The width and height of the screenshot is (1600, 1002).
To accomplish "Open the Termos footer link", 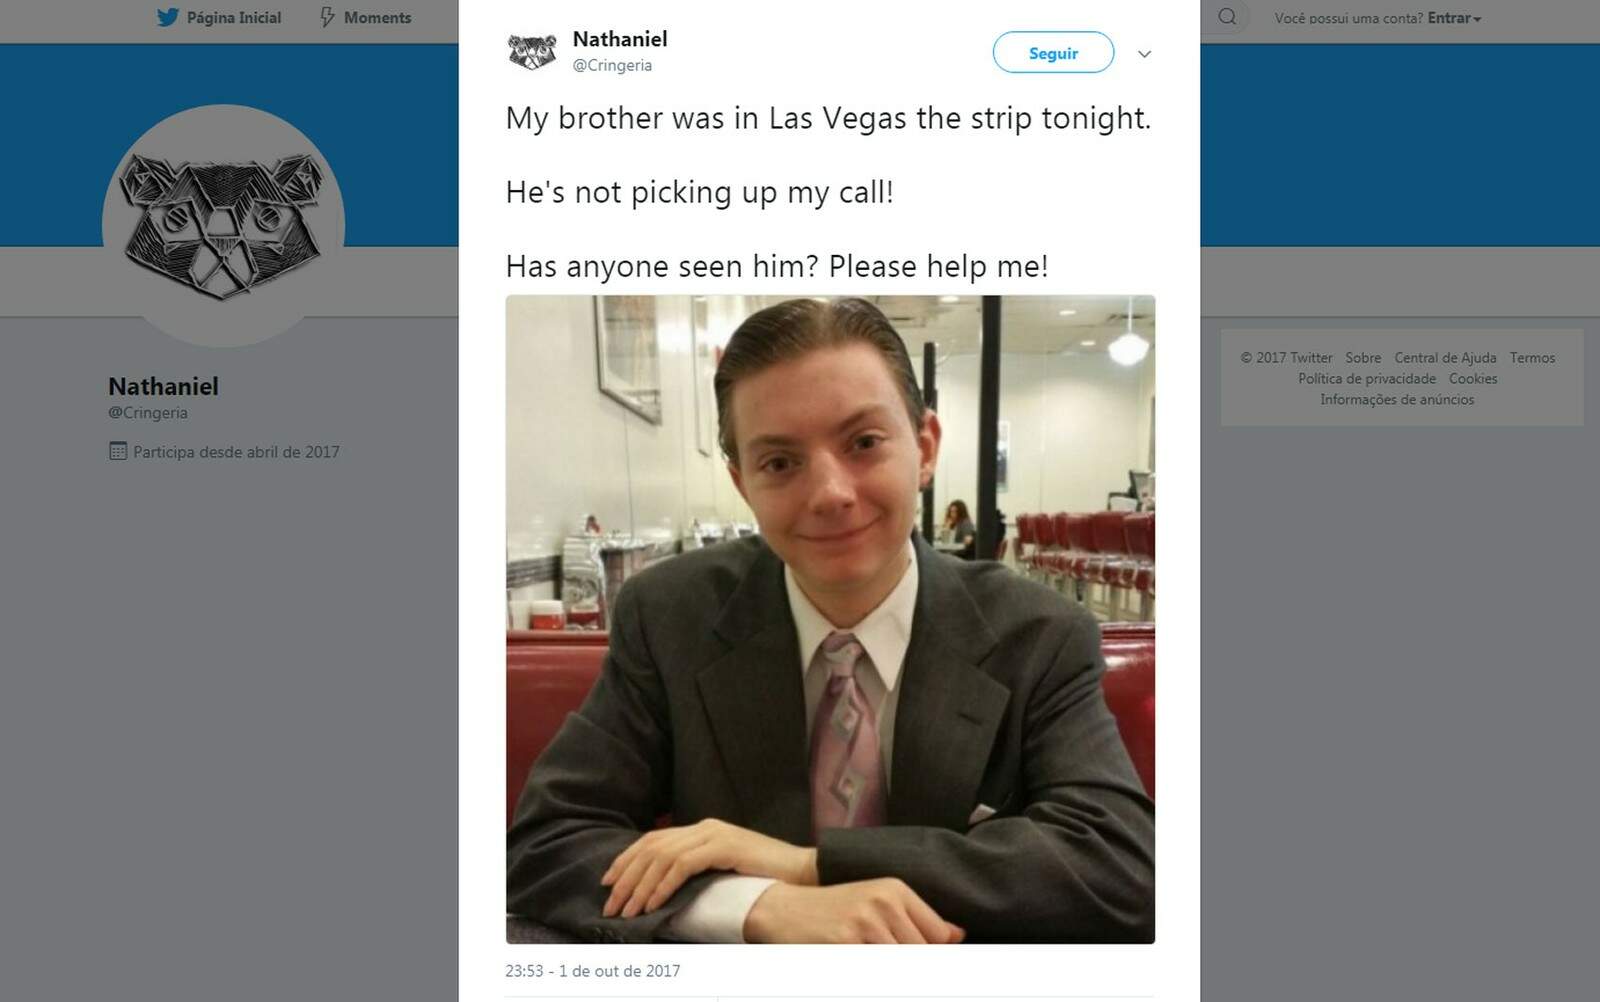I will tap(1532, 358).
